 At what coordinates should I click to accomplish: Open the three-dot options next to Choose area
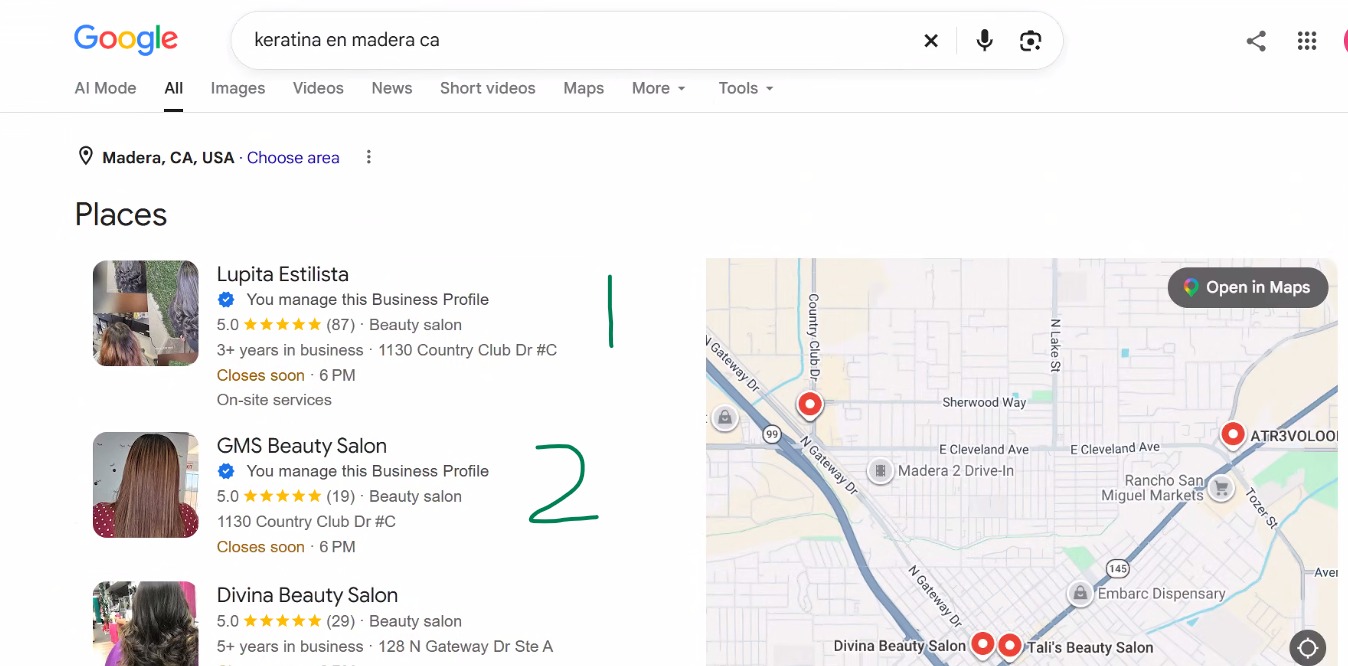[x=369, y=157]
